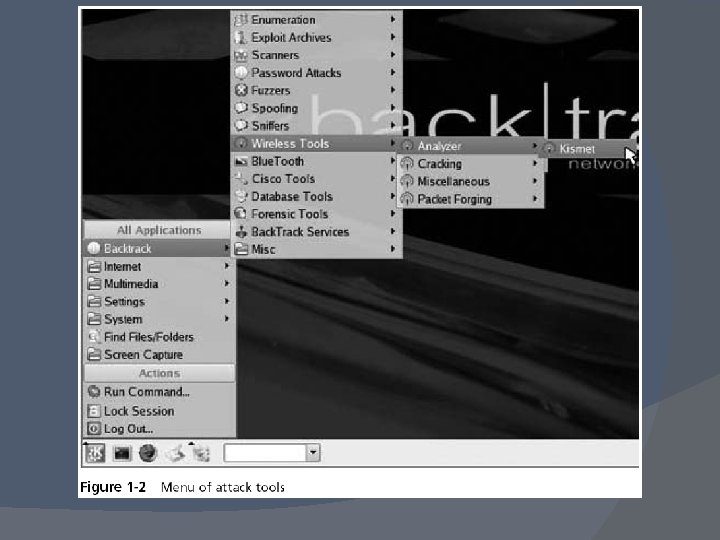Image resolution: width=720 pixels, height=540 pixels.
Task: Click the Run Command gear icon
Action: click(x=94, y=392)
